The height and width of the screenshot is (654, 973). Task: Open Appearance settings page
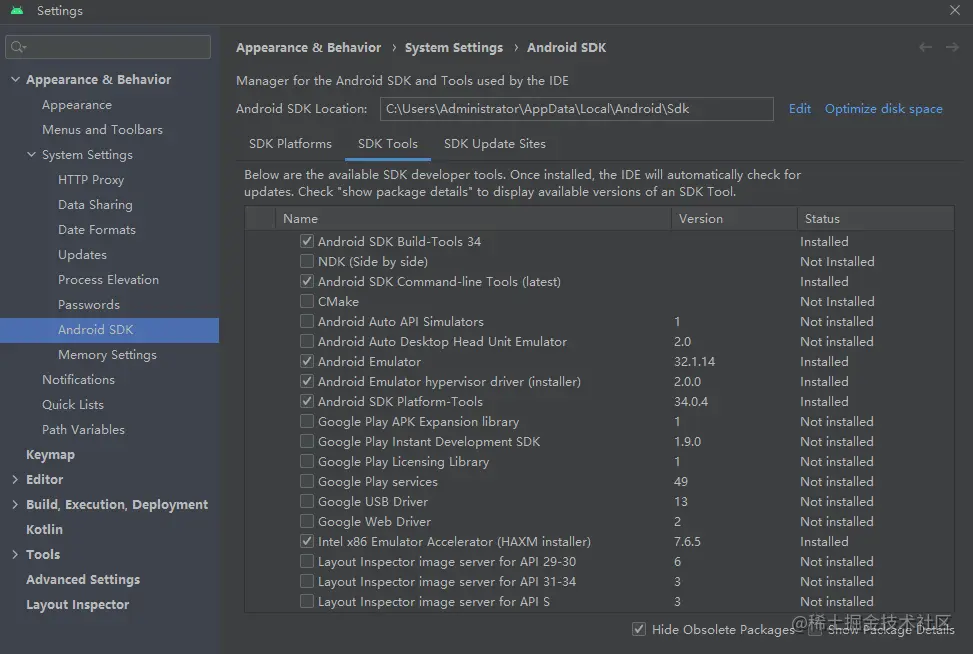(77, 105)
